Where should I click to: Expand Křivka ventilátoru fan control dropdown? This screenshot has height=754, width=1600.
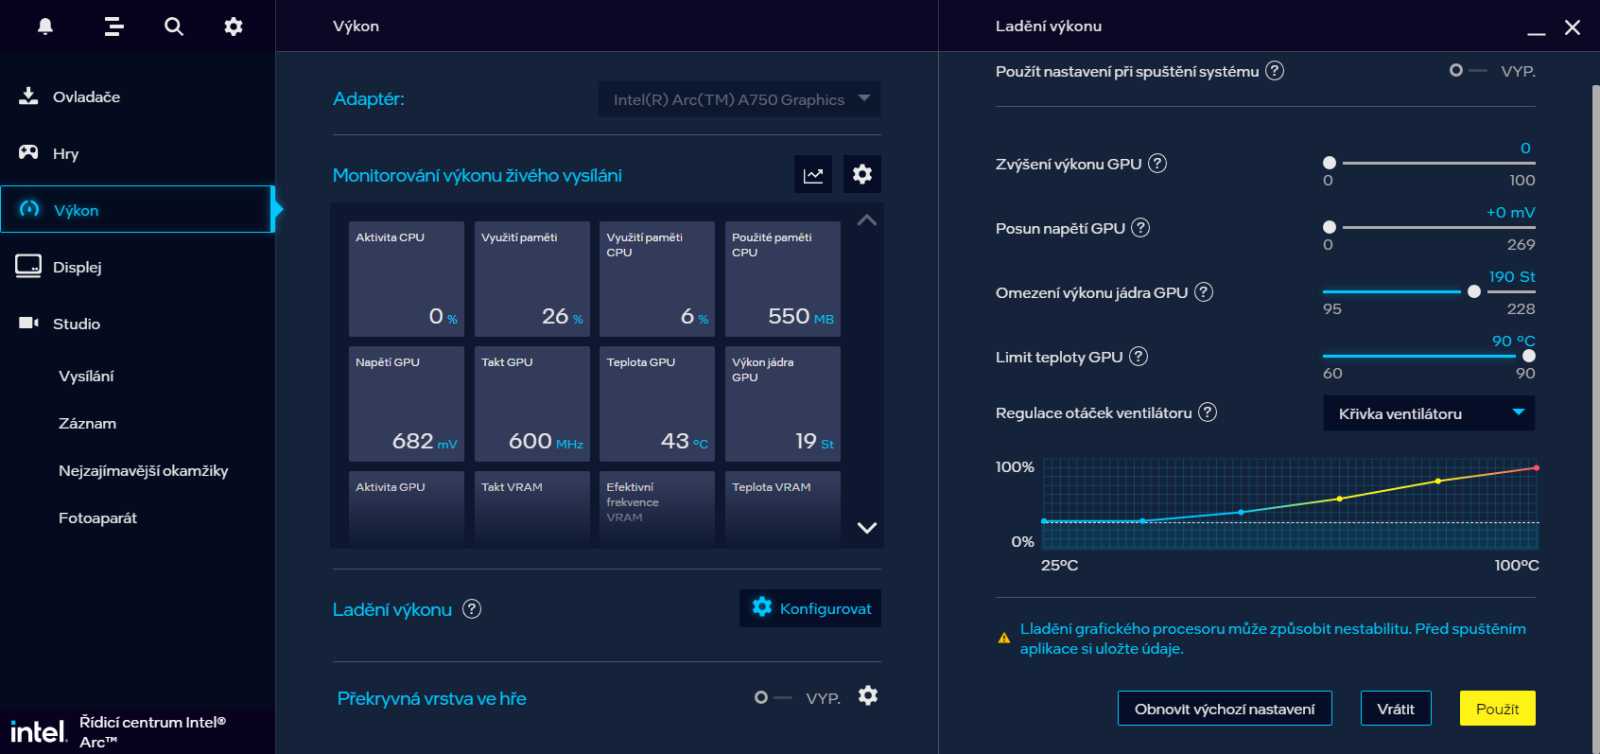point(1428,413)
